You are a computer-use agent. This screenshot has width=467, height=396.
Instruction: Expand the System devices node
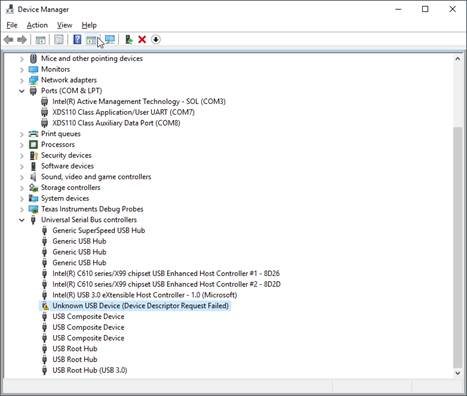22,199
